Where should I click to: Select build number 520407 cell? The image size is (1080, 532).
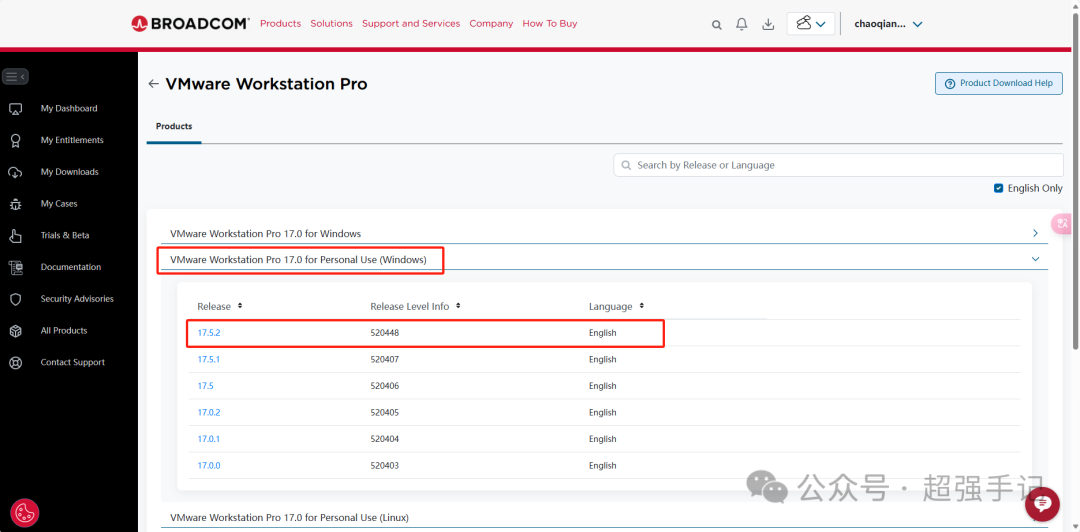tap(385, 360)
